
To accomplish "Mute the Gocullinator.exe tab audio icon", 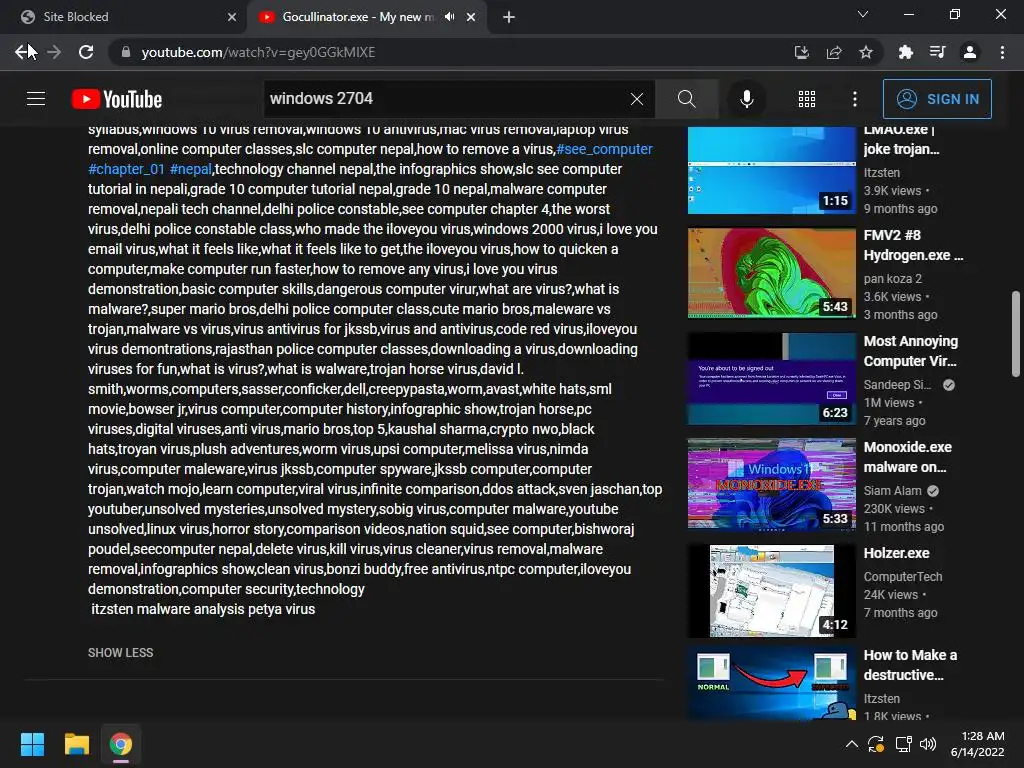I will click(449, 17).
